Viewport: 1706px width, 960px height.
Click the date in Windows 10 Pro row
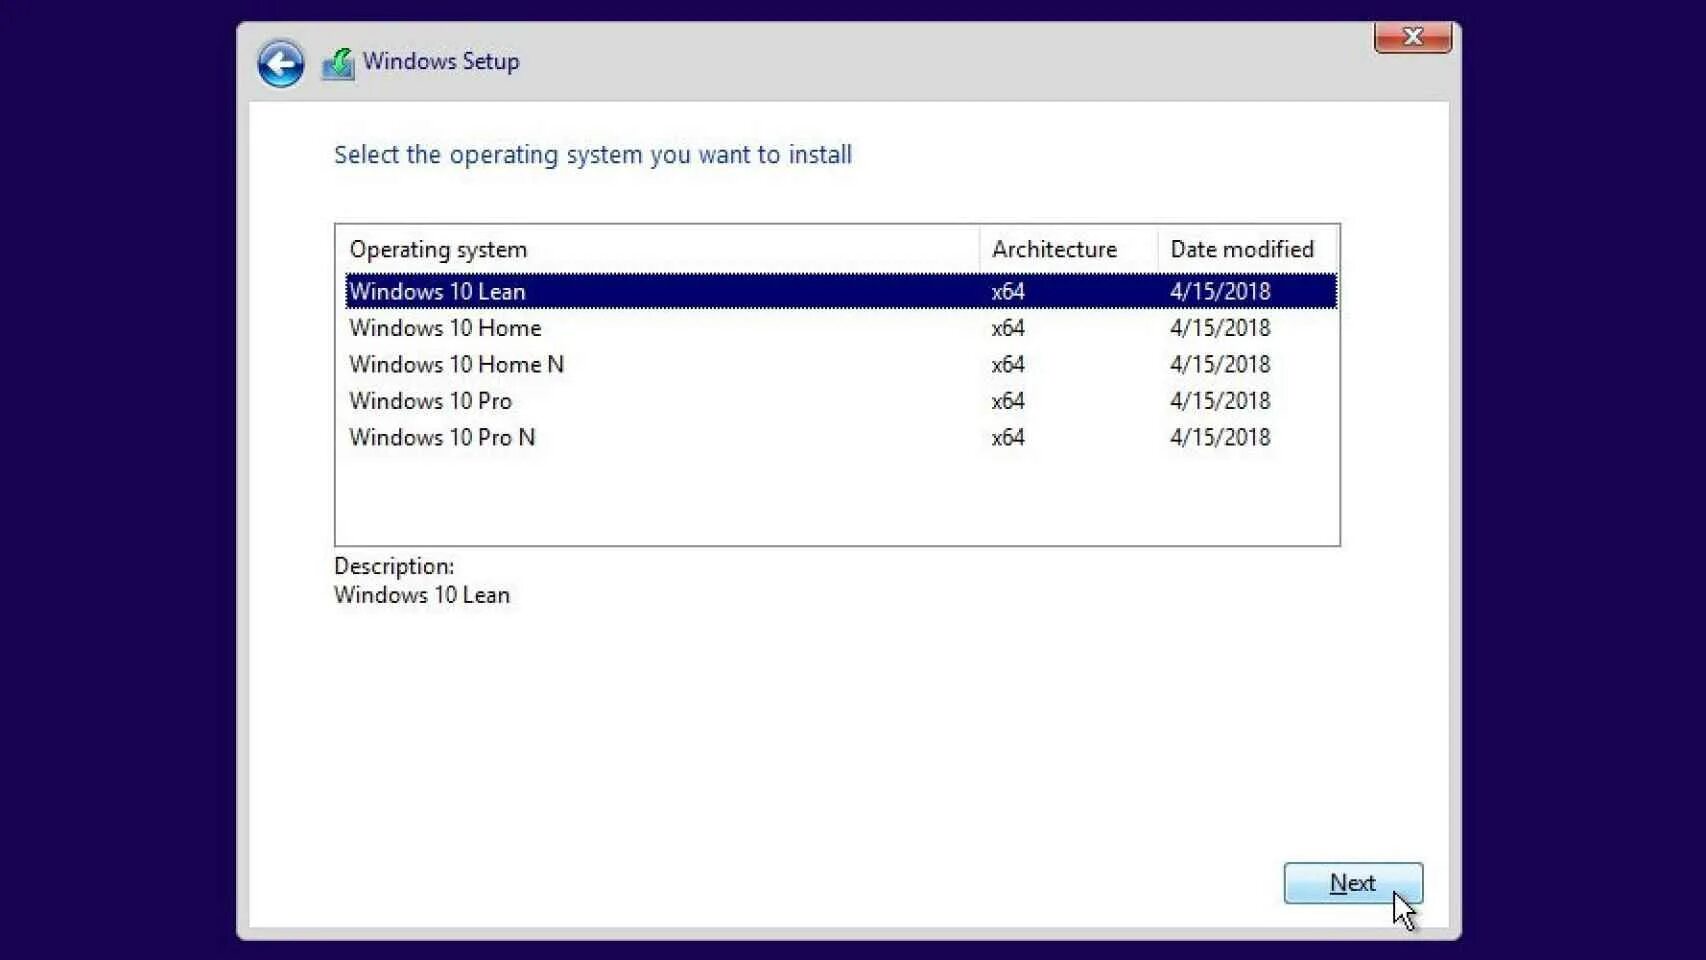(x=1220, y=401)
